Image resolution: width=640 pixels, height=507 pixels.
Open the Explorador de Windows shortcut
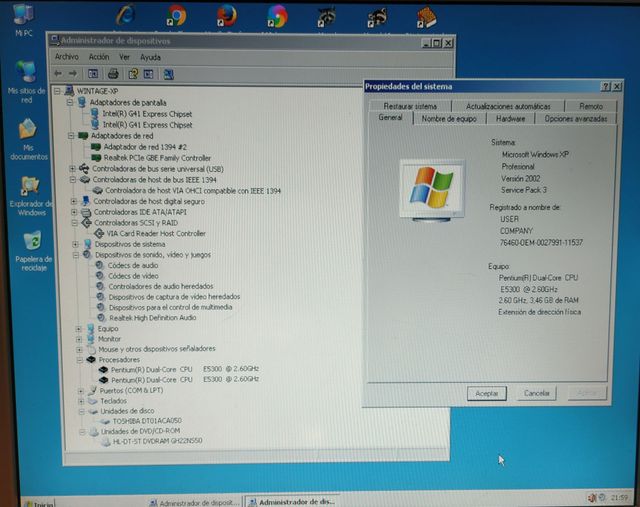31,197
